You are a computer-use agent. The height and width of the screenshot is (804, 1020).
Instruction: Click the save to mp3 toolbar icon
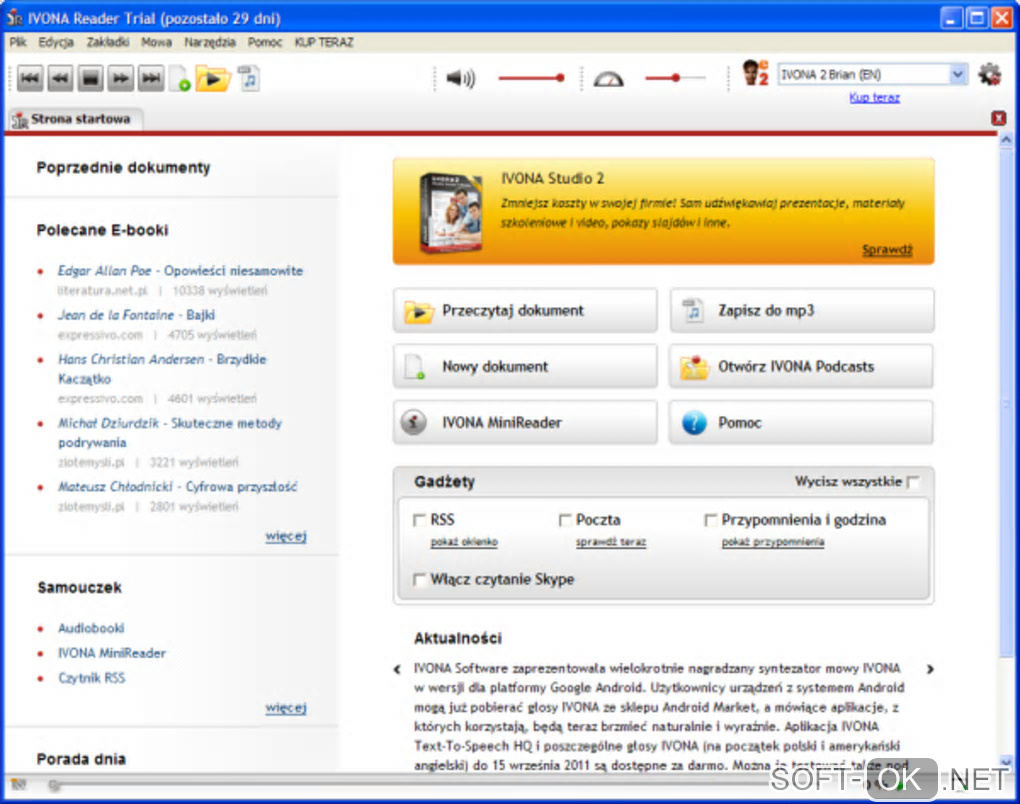click(x=248, y=78)
